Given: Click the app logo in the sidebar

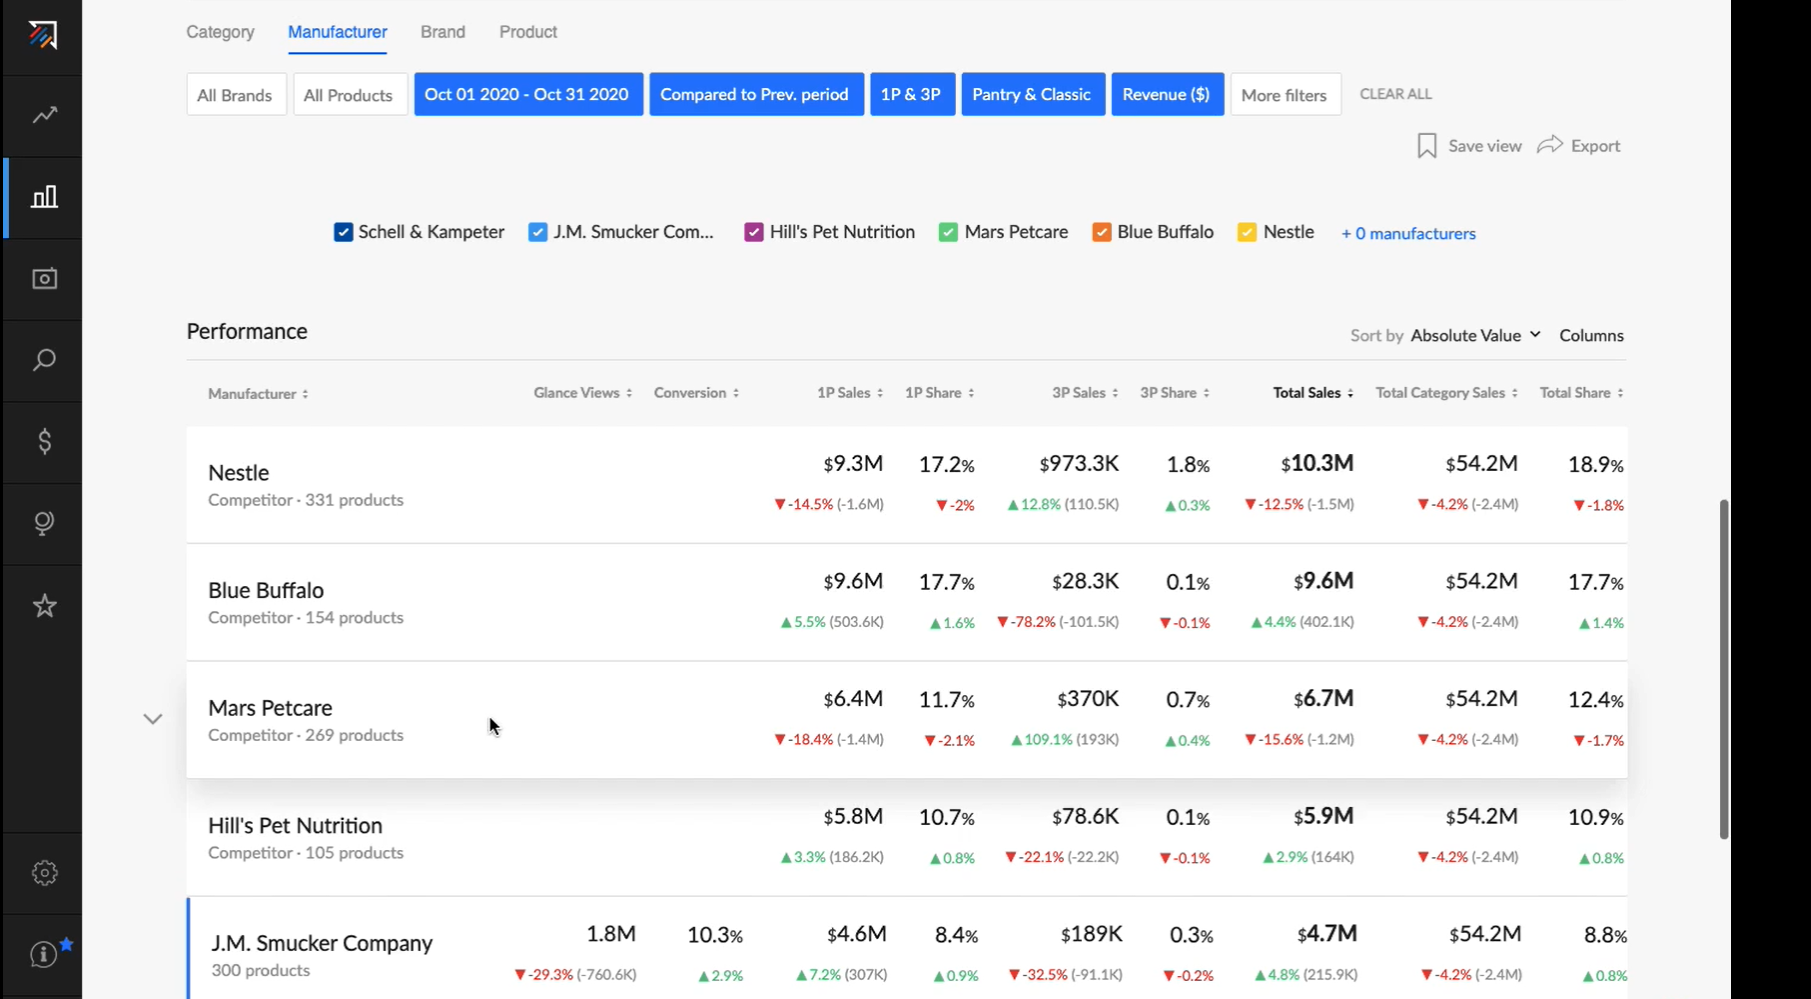Looking at the screenshot, I should coord(43,35).
